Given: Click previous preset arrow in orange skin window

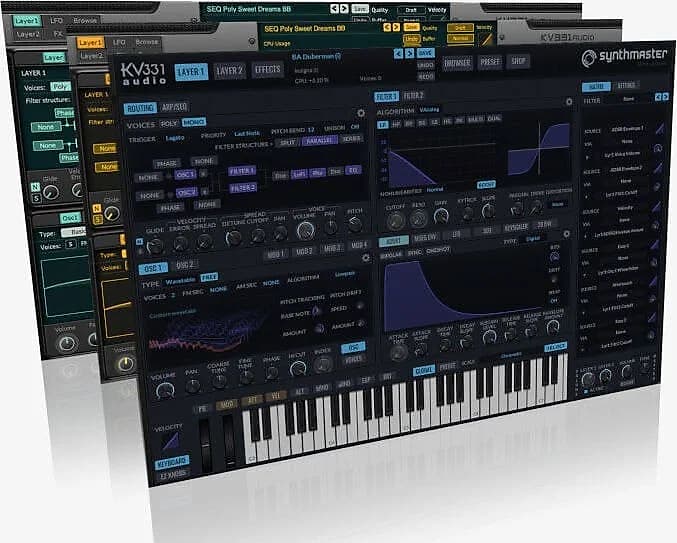Looking at the screenshot, I should point(387,28).
